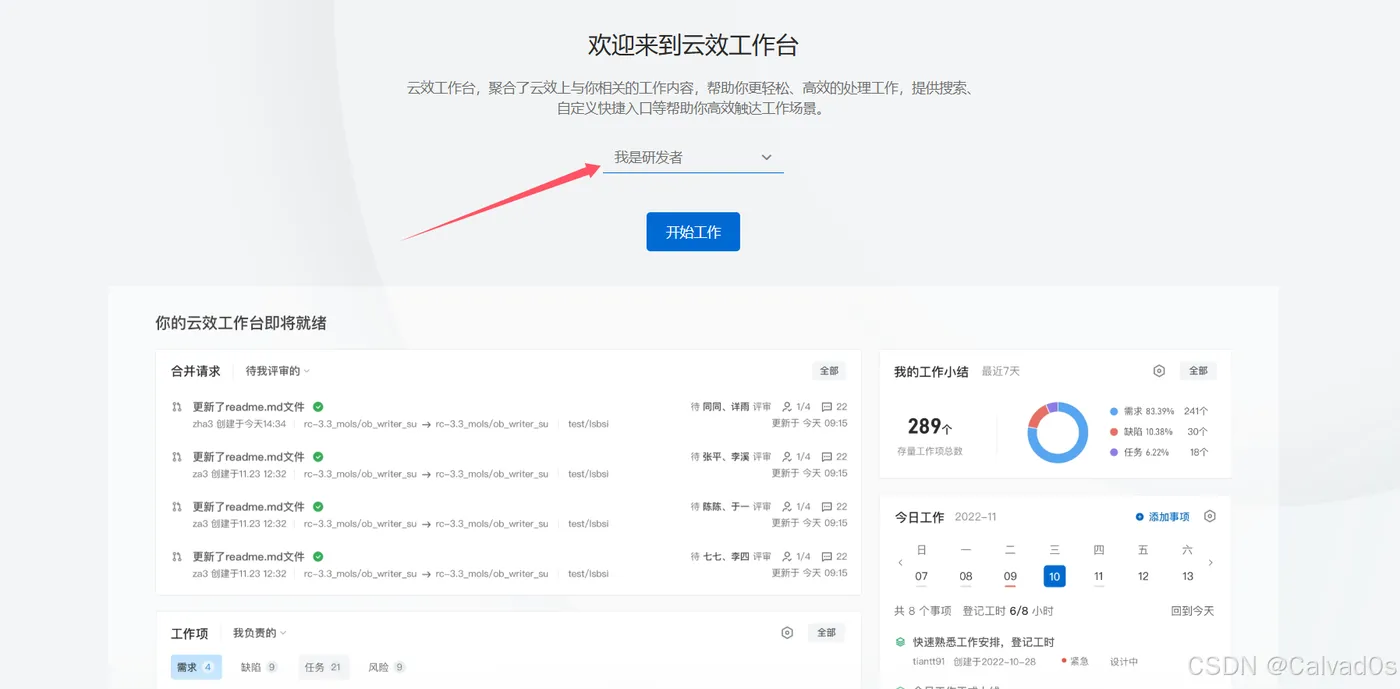Click merge icon in row reviewed by 七七、李四
This screenshot has height=689, width=1400.
(x=177, y=557)
